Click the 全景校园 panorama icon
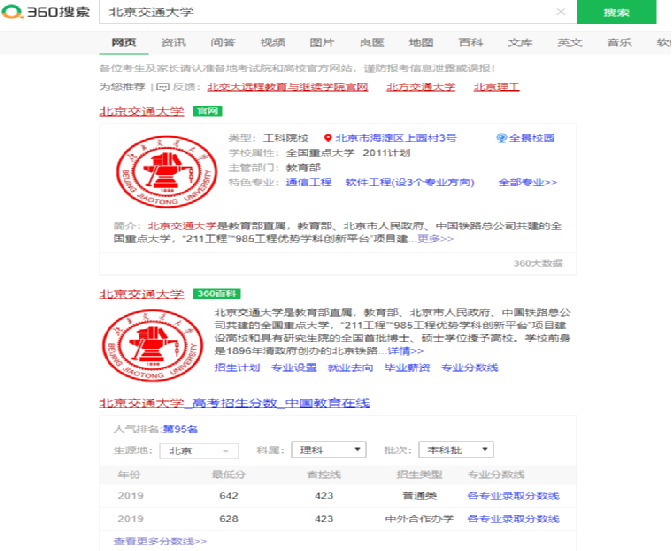The width and height of the screenshot is (672, 551). [501, 138]
